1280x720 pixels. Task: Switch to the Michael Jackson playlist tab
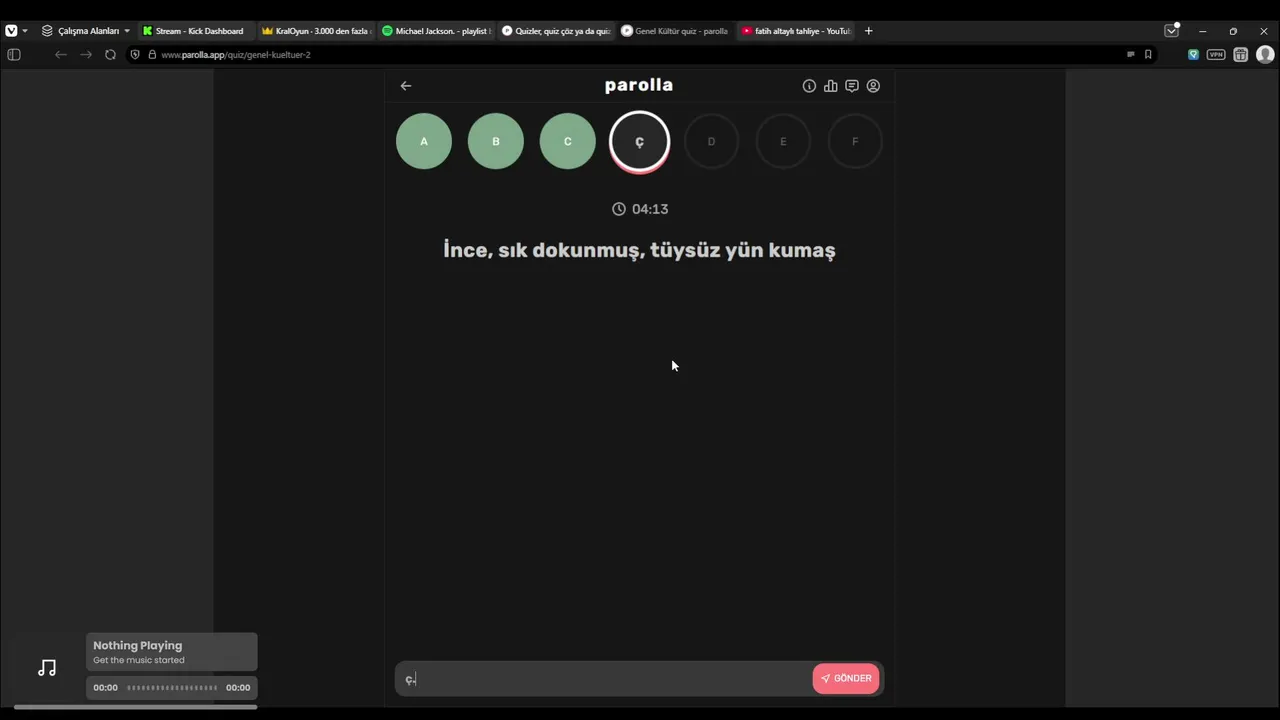435,31
